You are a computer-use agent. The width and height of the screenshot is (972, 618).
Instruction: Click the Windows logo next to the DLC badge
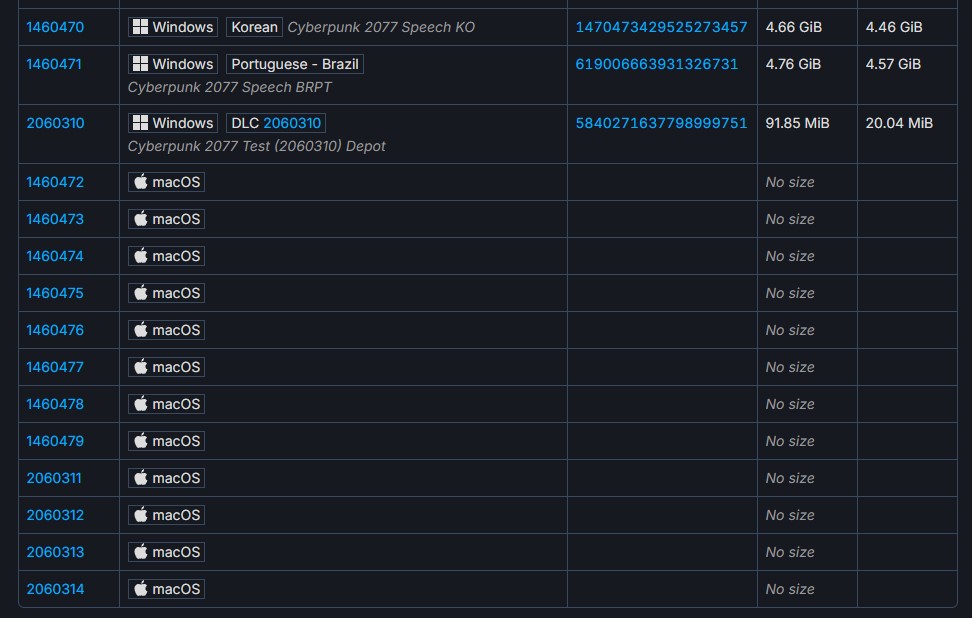click(140, 123)
